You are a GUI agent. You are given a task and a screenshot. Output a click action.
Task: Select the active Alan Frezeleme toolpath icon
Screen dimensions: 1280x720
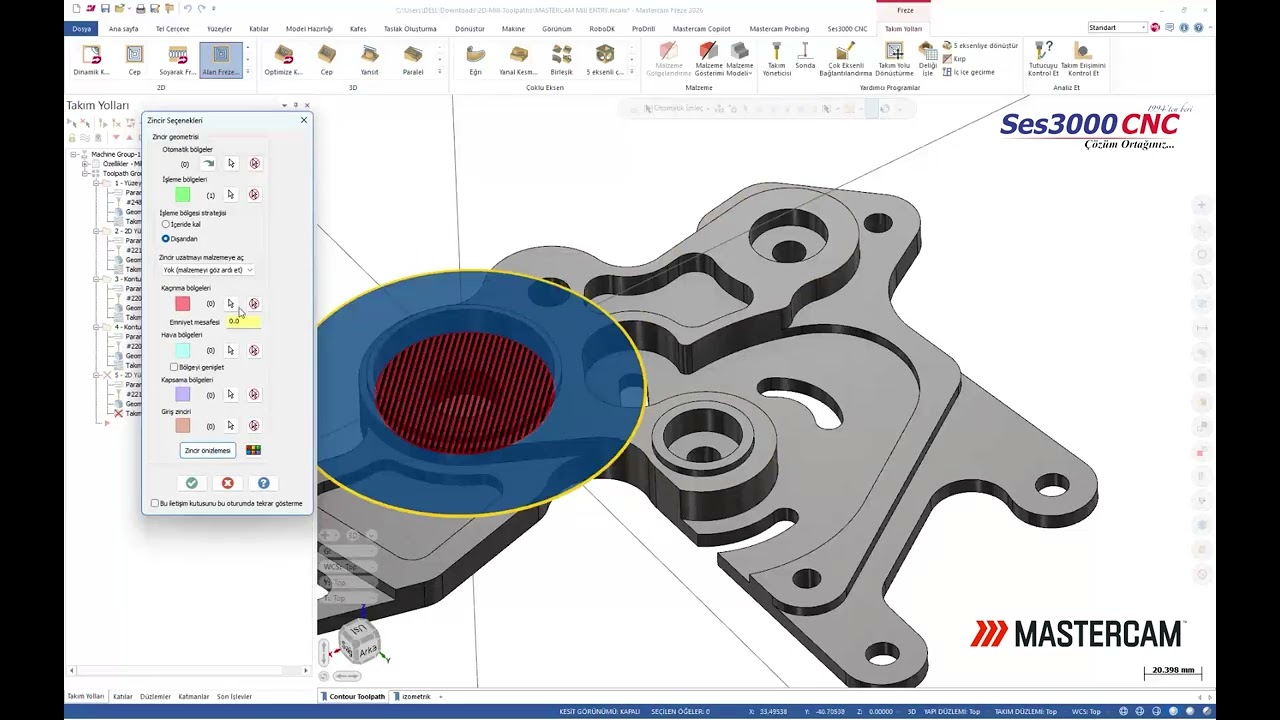coord(220,60)
